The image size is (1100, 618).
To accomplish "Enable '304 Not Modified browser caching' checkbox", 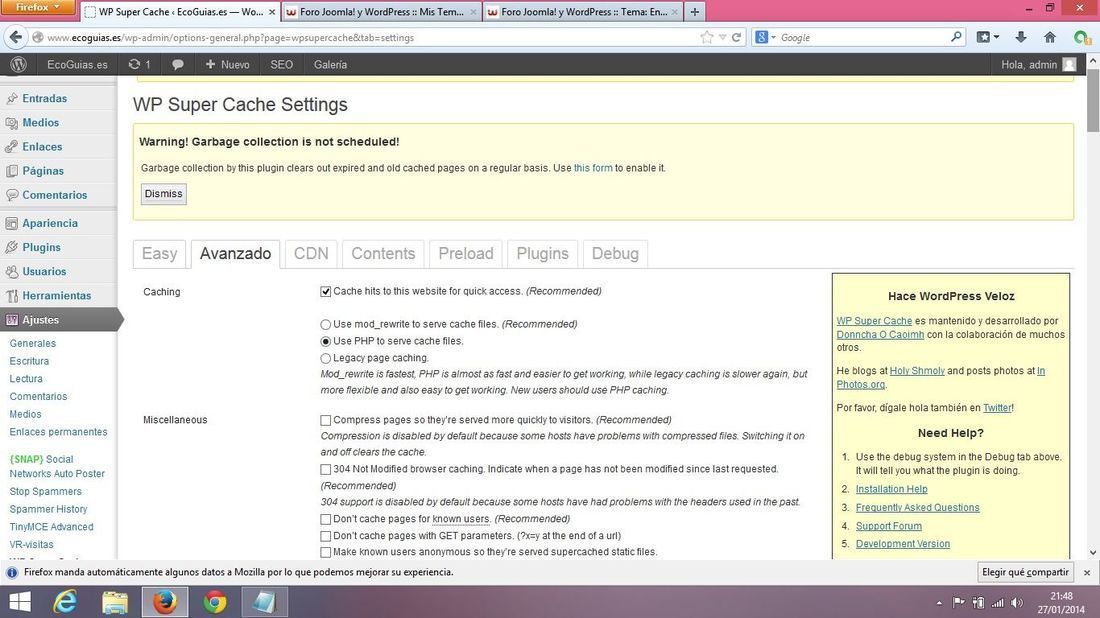I will [x=326, y=469].
